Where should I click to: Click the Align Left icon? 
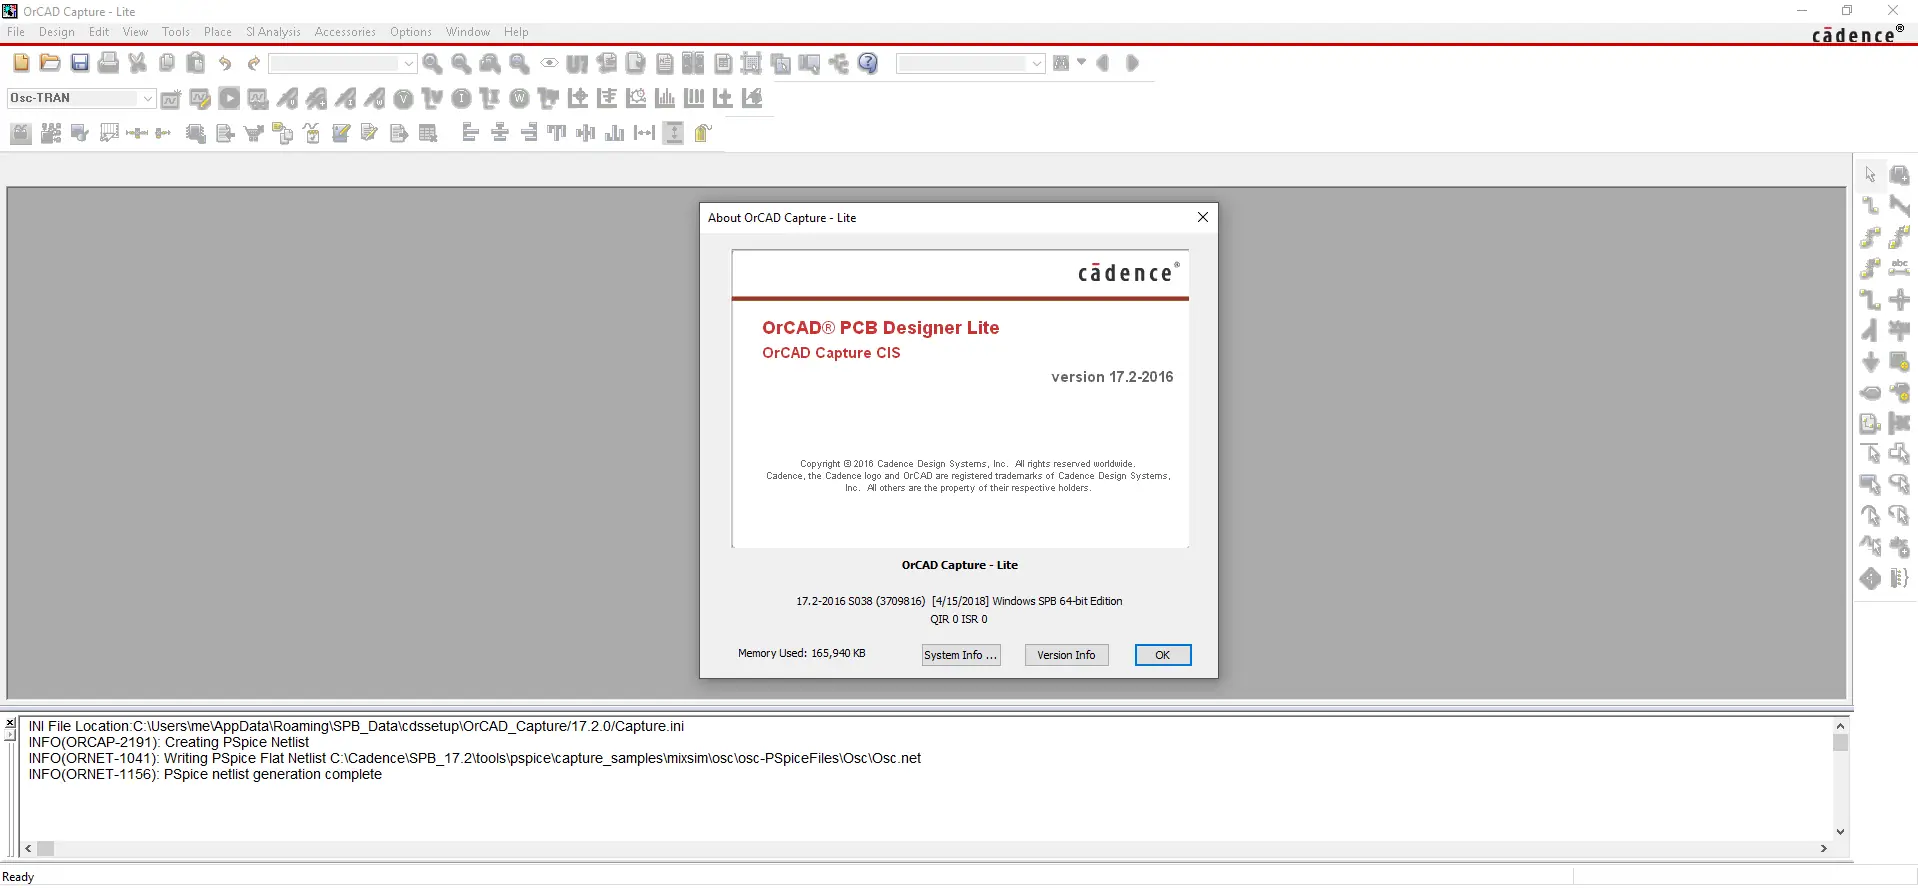click(471, 133)
